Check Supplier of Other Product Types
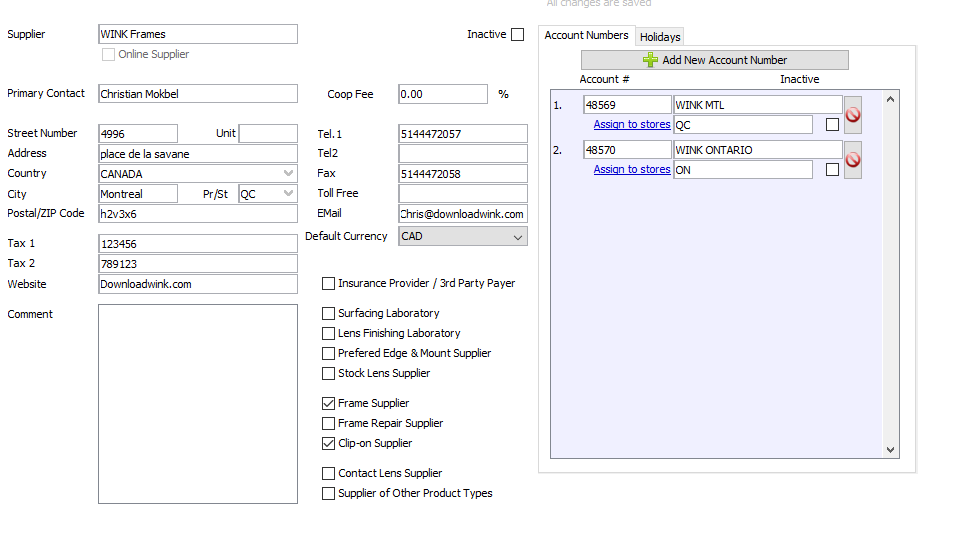963x542 pixels. point(329,494)
